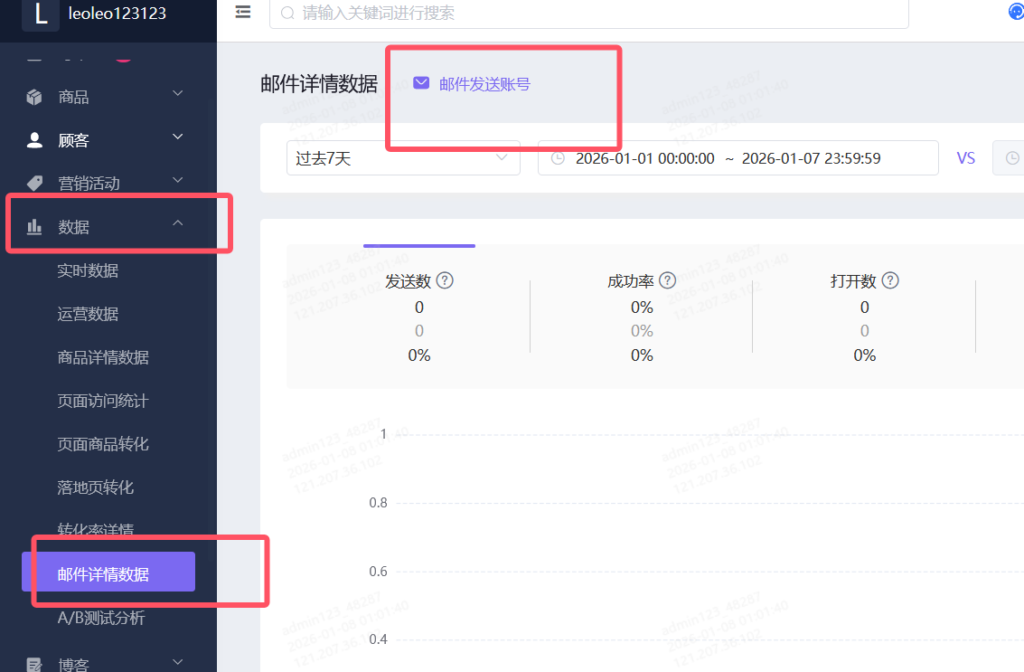Click the envelope icon beside 邮件发送账号
Screen dimensions: 1024x672
click(421, 83)
